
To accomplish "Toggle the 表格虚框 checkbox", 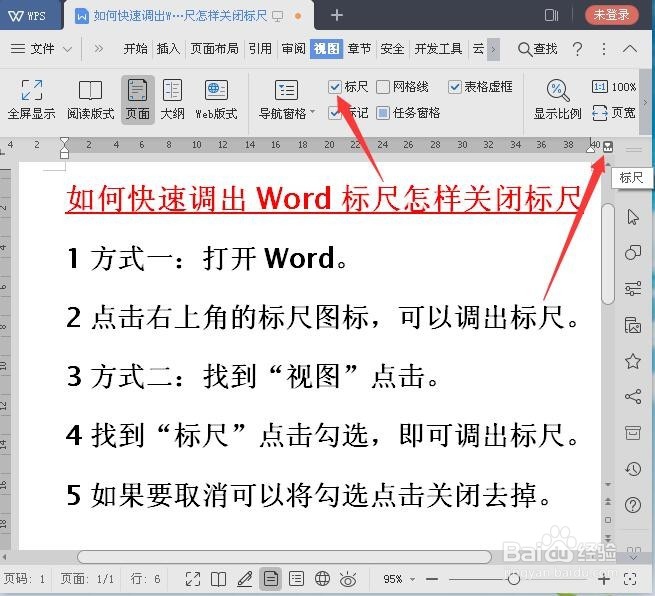I will tap(454, 87).
